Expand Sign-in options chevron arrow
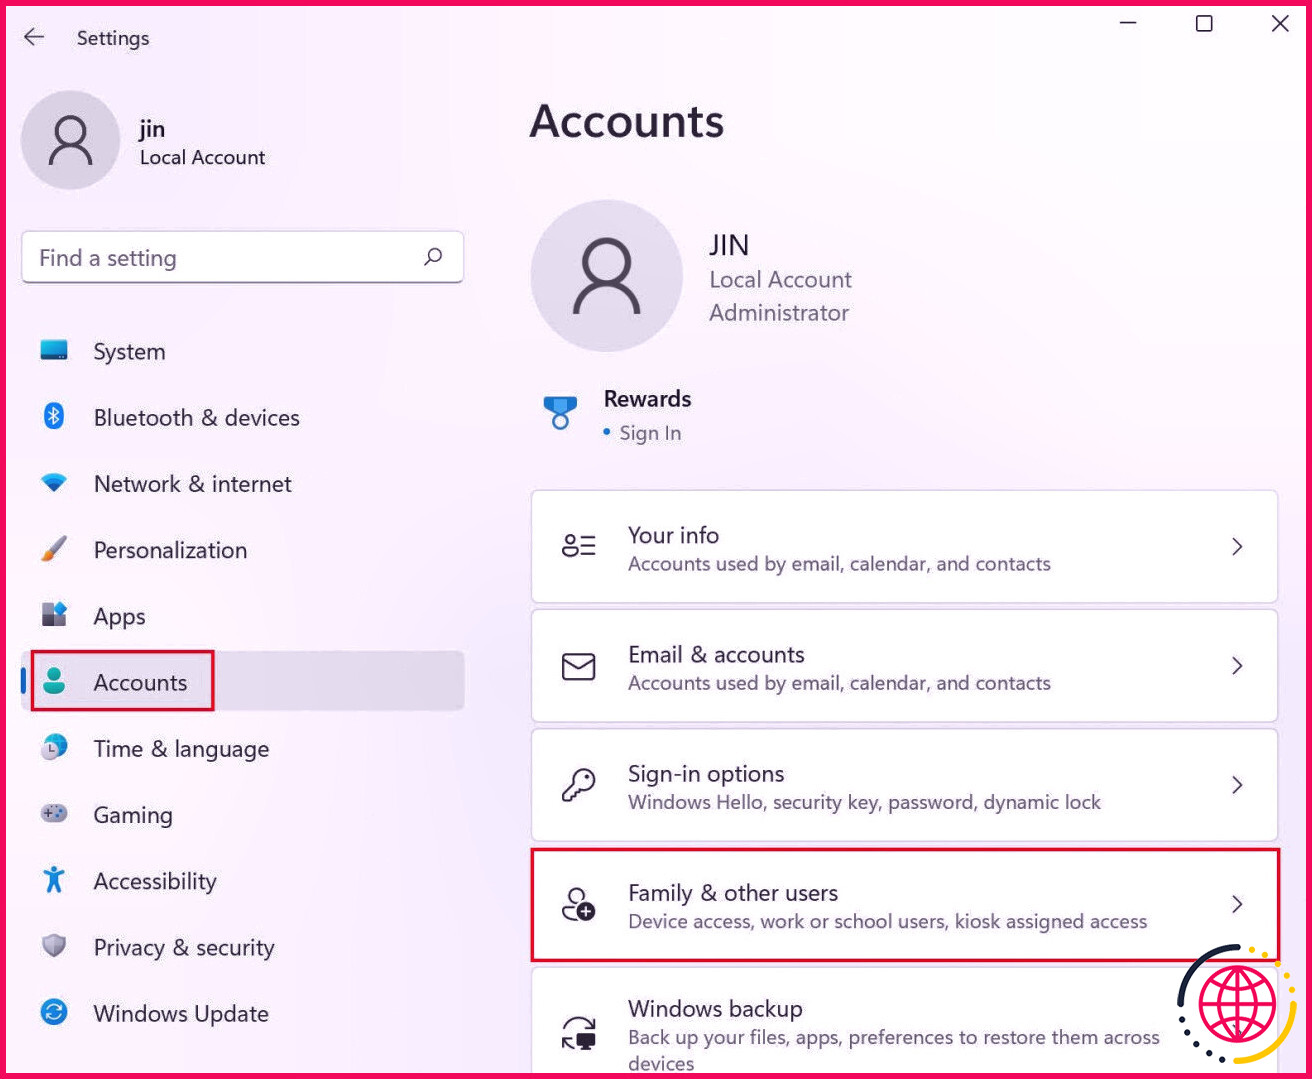 point(1237,785)
